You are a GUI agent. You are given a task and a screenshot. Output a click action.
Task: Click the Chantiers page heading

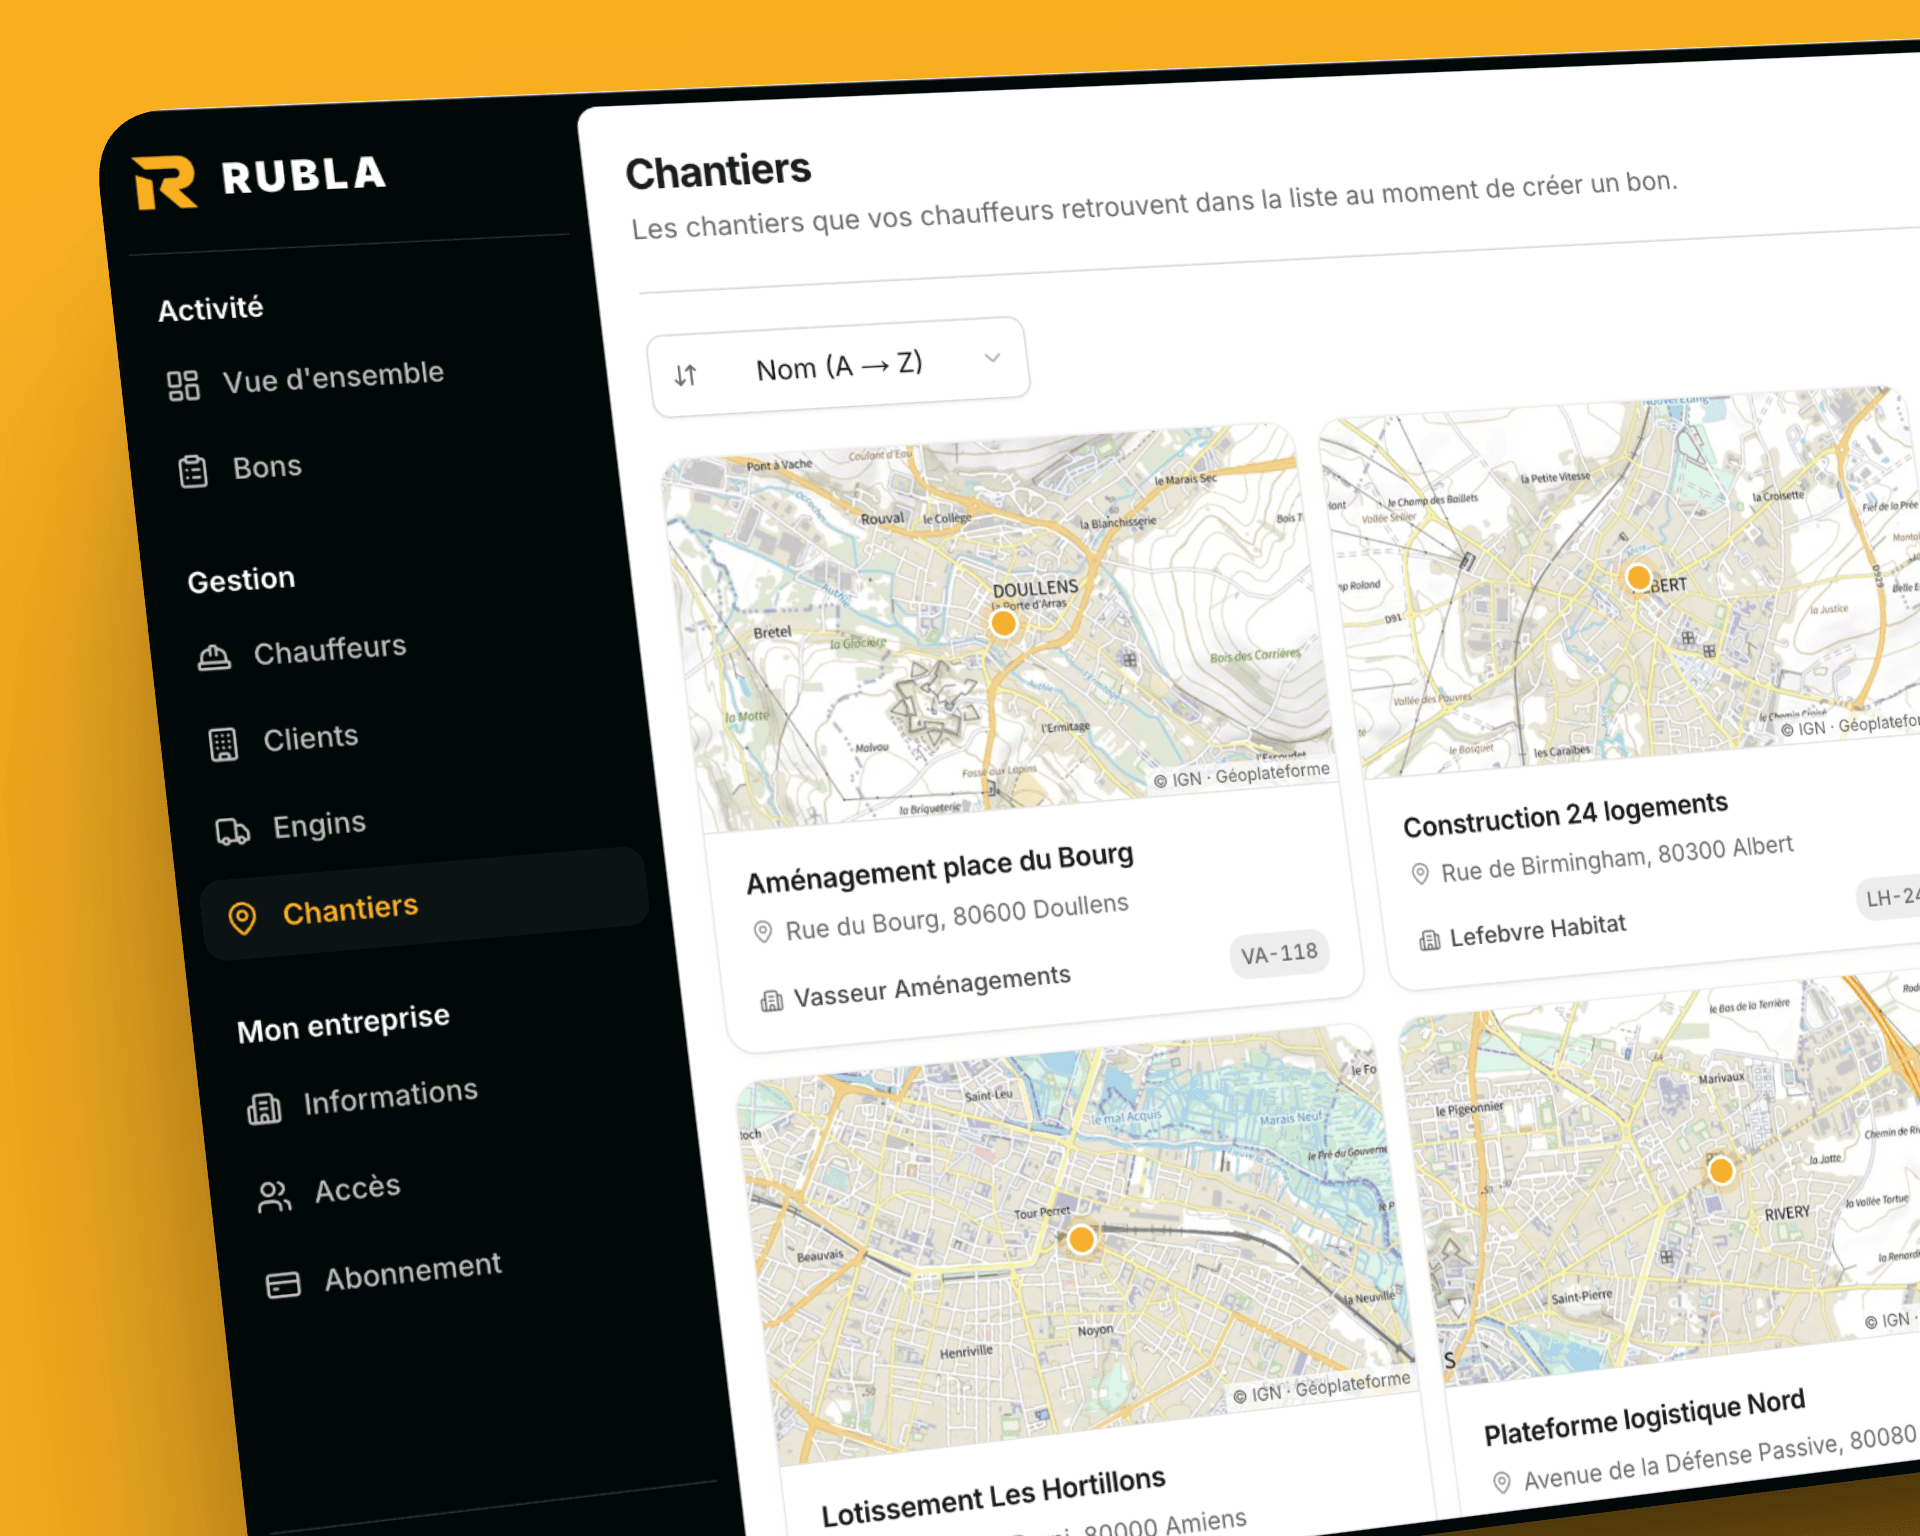click(718, 171)
